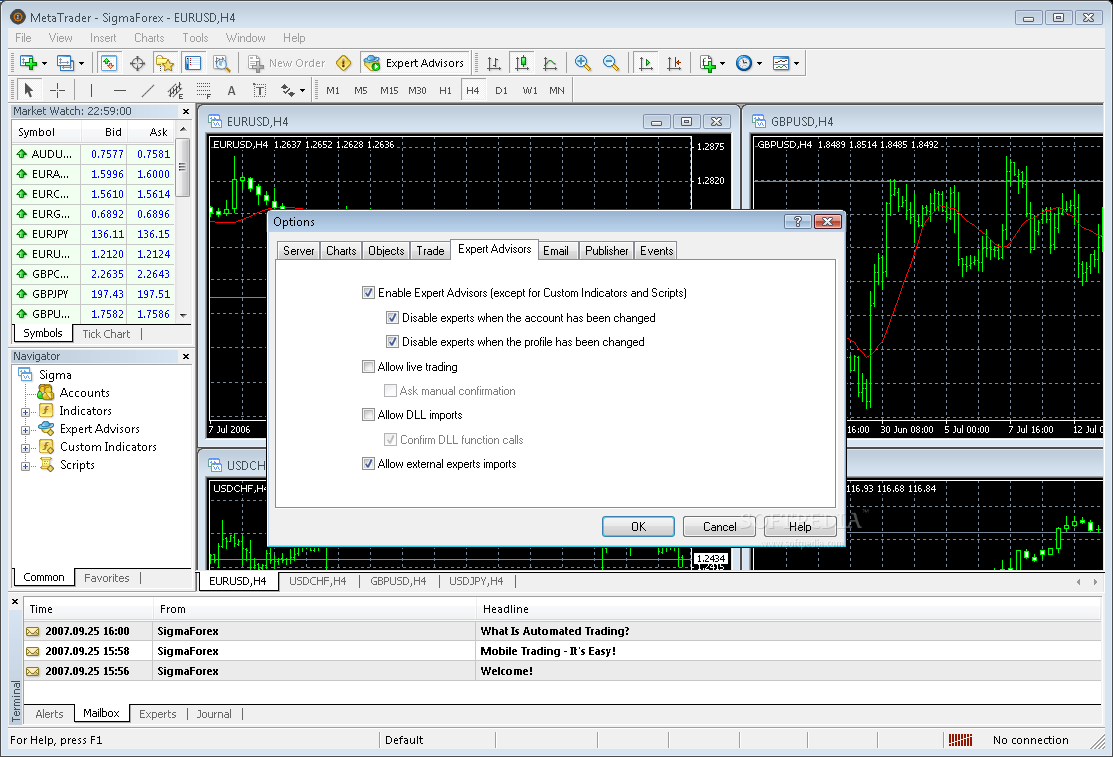Viewport: 1113px width, 757px height.
Task: Click the Market Watch scrollbar thumb
Action: pyautogui.click(x=182, y=168)
